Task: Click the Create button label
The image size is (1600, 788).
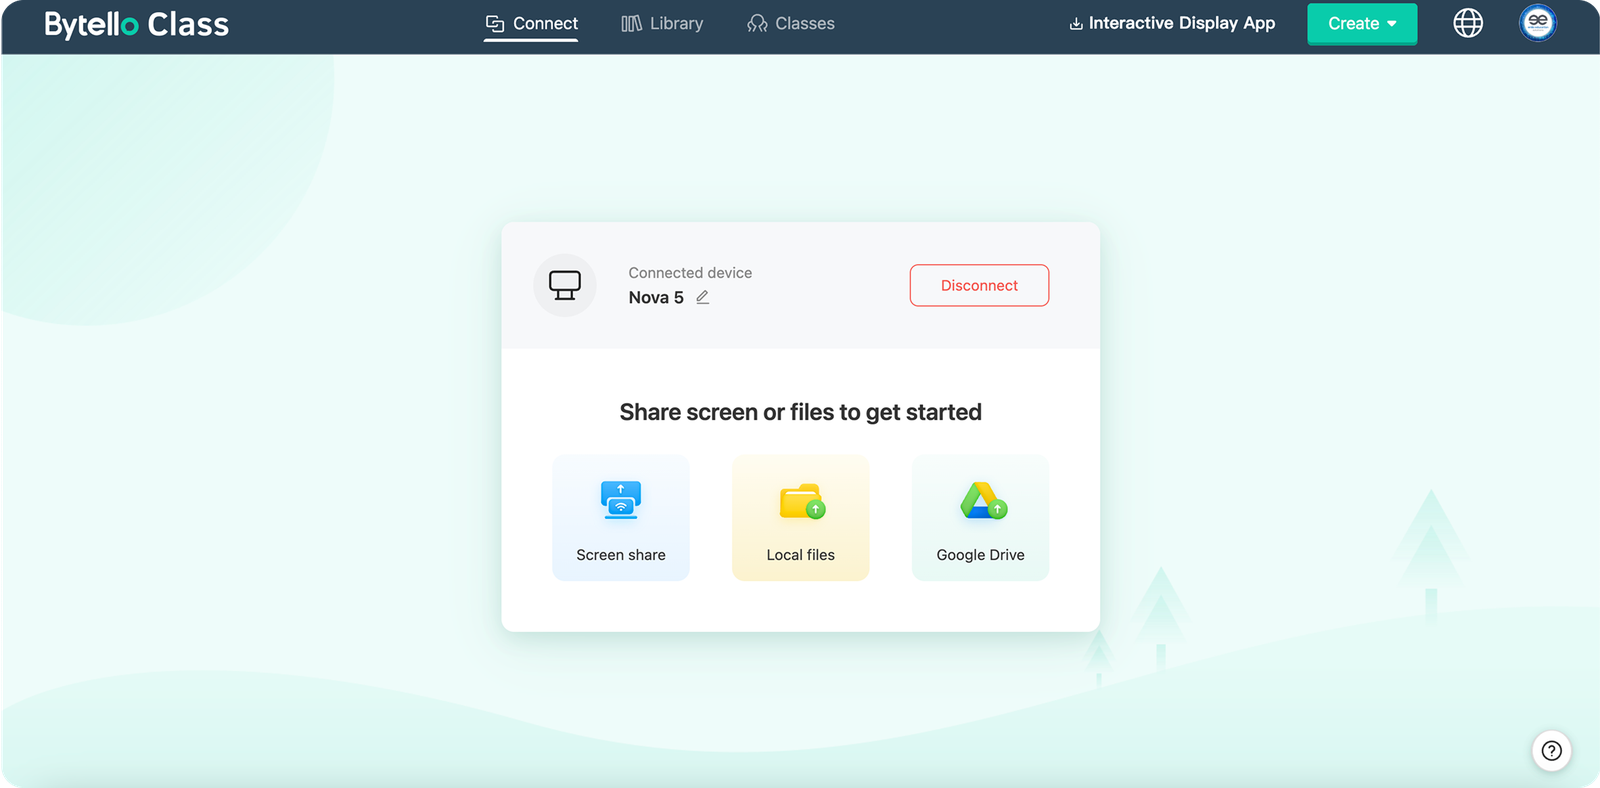Action: pyautogui.click(x=1353, y=24)
